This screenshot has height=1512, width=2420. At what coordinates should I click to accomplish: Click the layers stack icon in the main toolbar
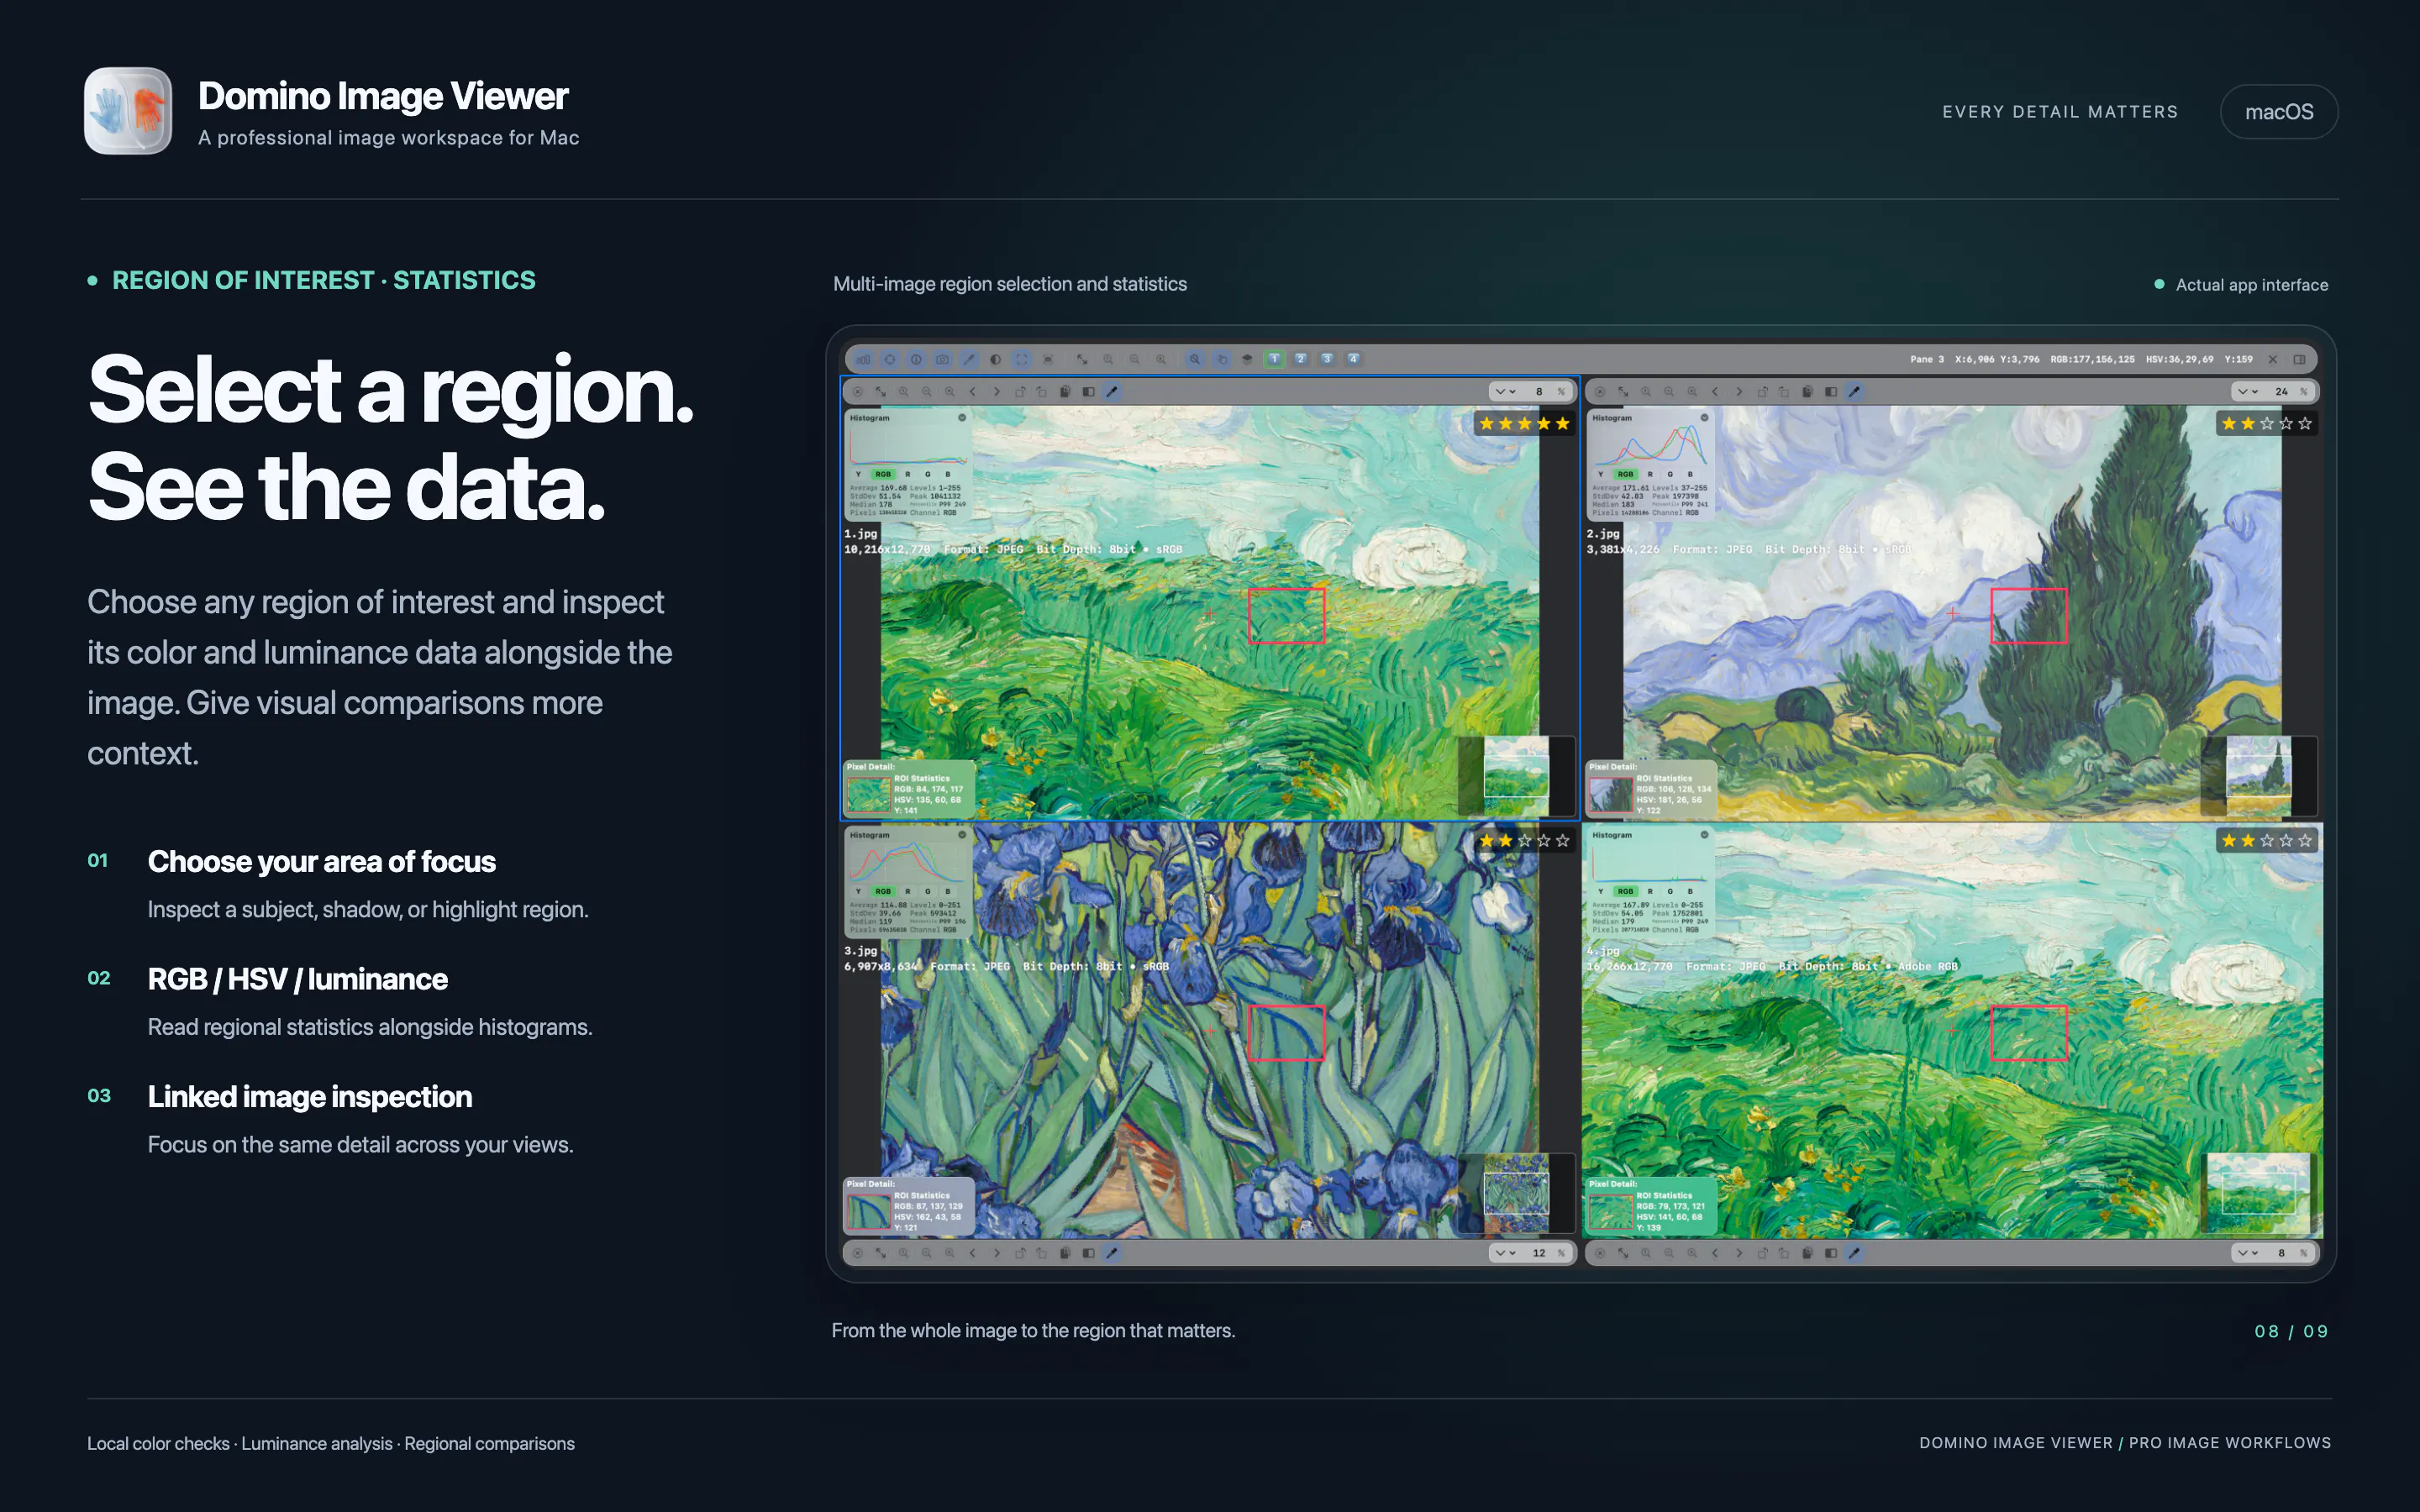click(x=1247, y=359)
